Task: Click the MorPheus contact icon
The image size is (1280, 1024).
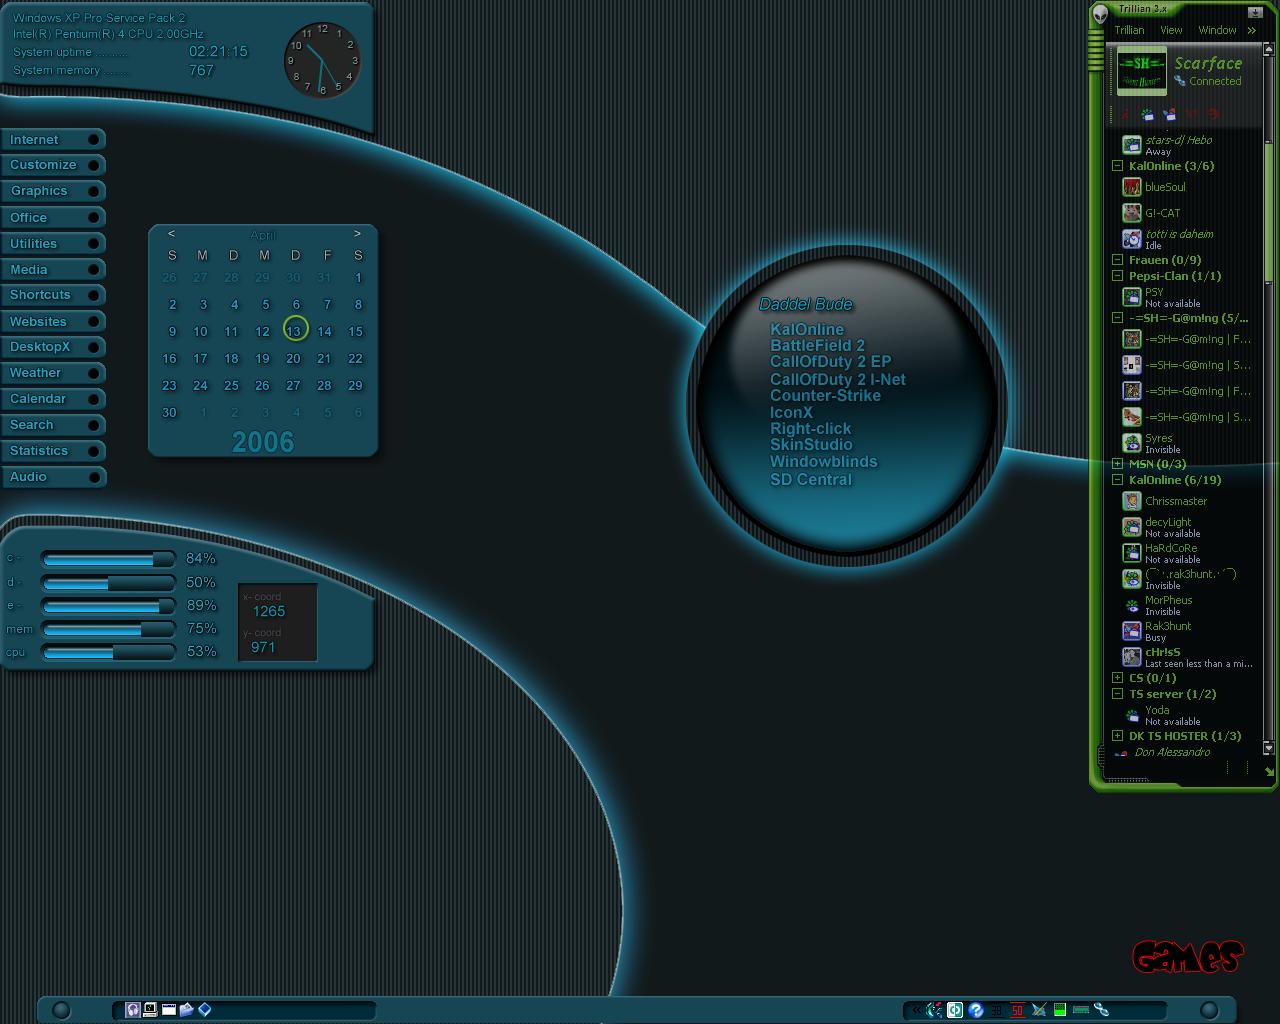Action: coord(1132,605)
